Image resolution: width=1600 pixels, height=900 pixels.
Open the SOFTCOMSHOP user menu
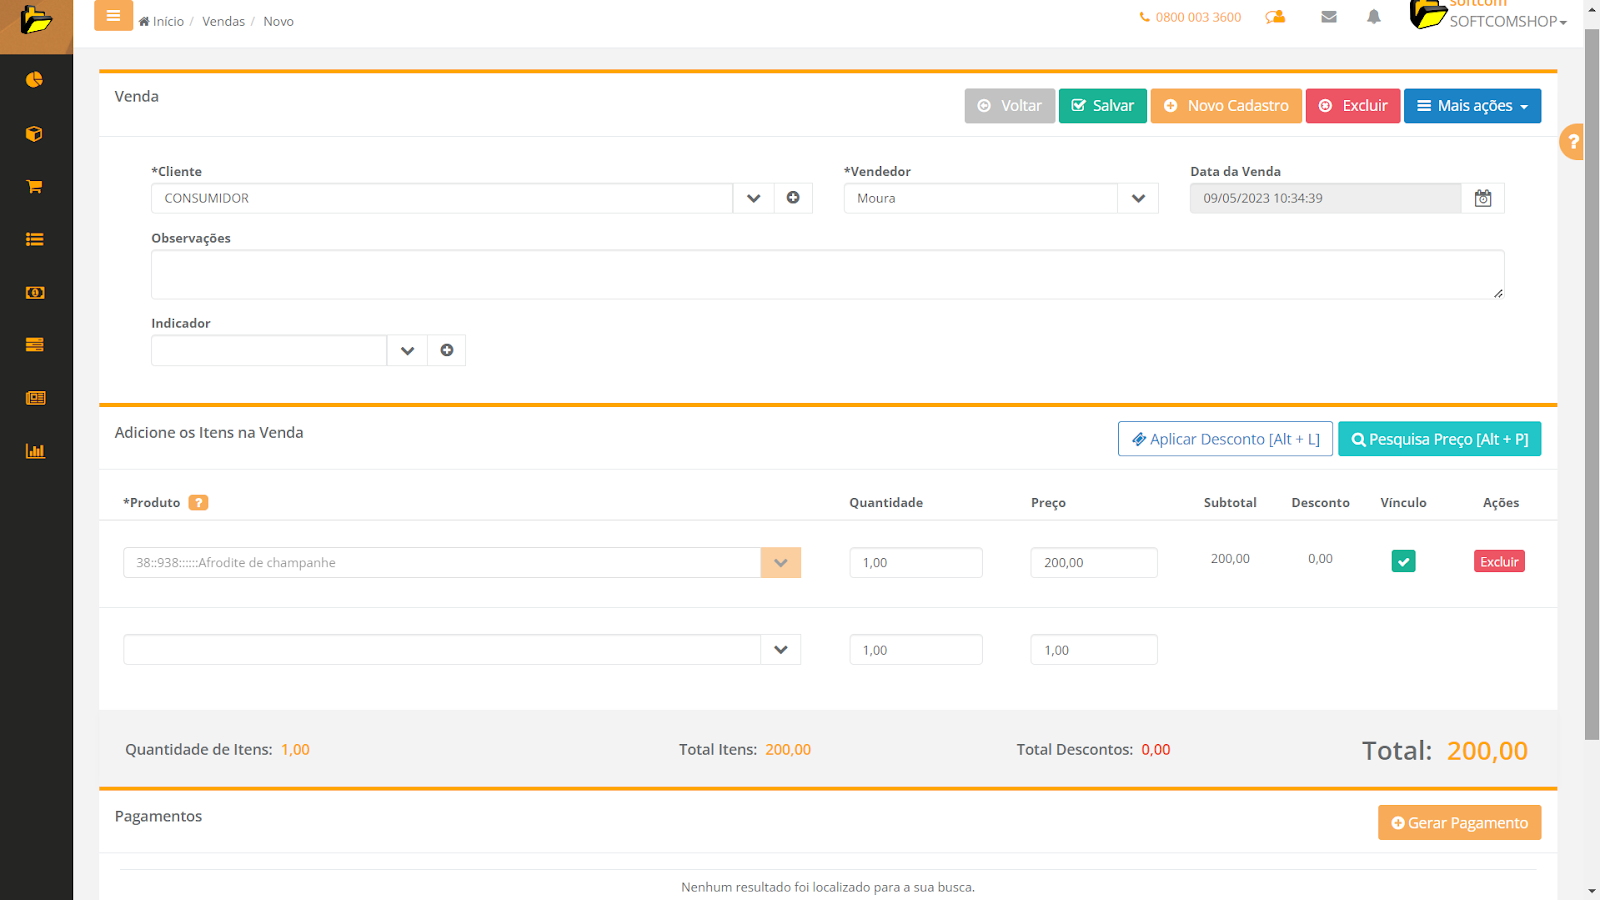tap(1507, 21)
